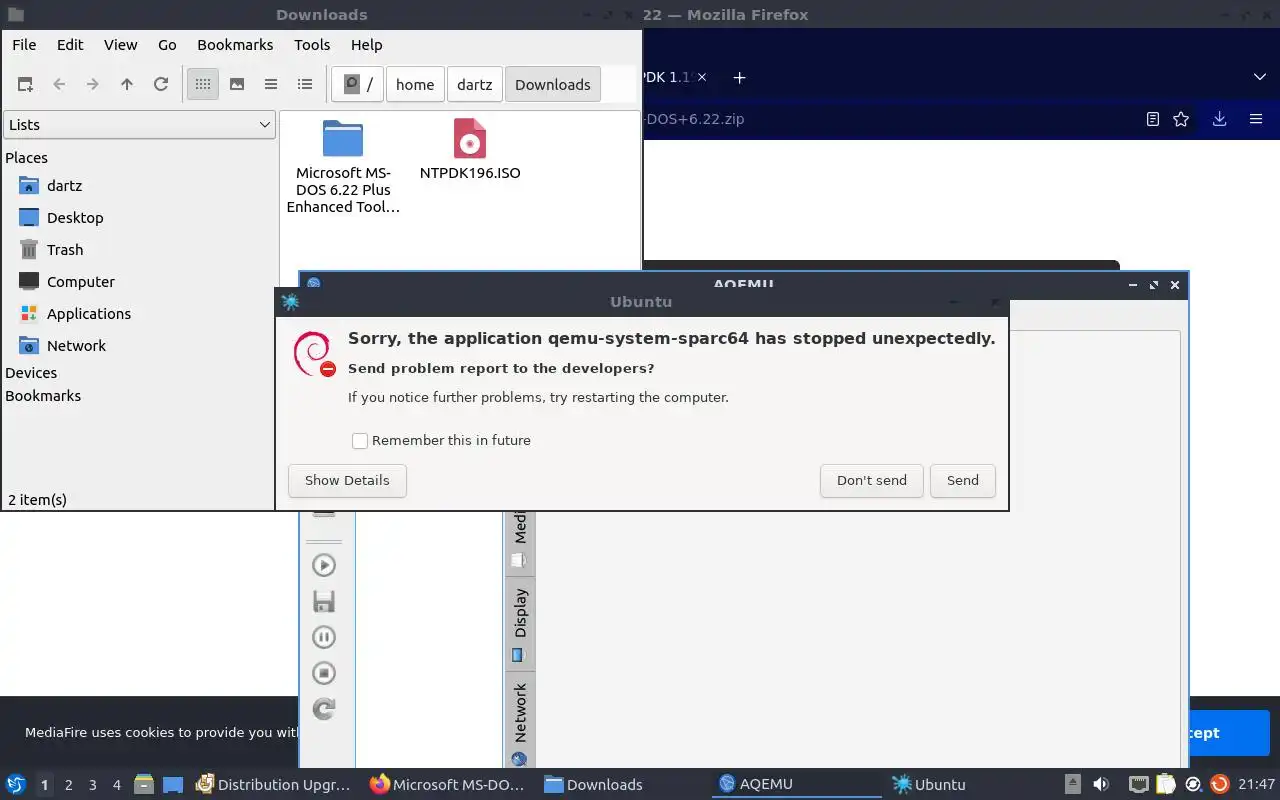Switch to workspace 2
The width and height of the screenshot is (1280, 800).
68,785
